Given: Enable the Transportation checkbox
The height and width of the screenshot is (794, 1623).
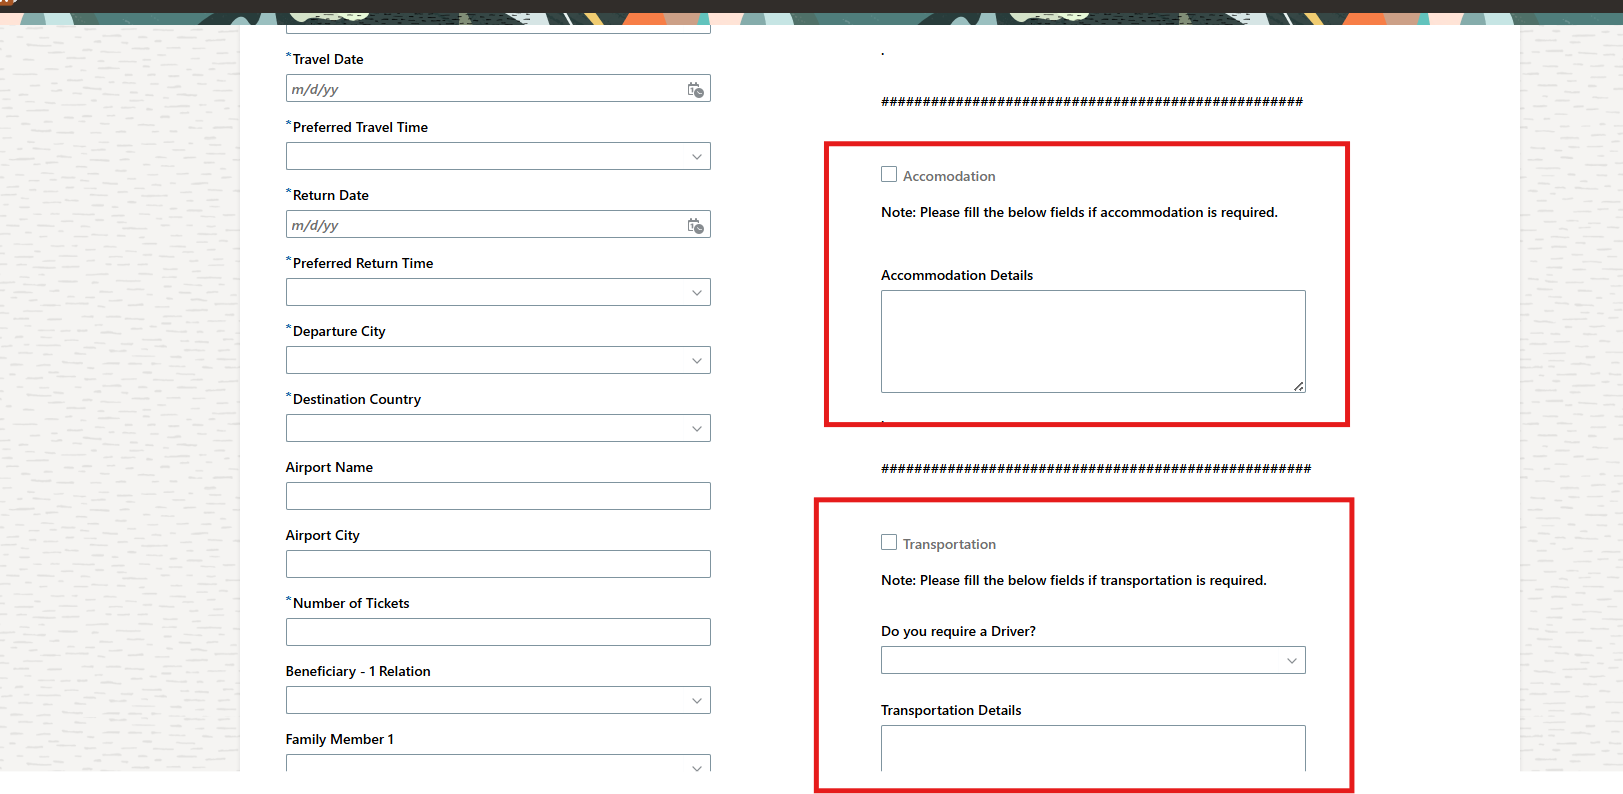Looking at the screenshot, I should point(889,543).
